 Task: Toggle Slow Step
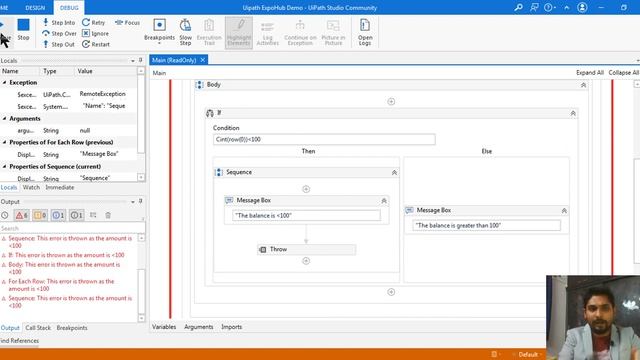click(x=185, y=32)
